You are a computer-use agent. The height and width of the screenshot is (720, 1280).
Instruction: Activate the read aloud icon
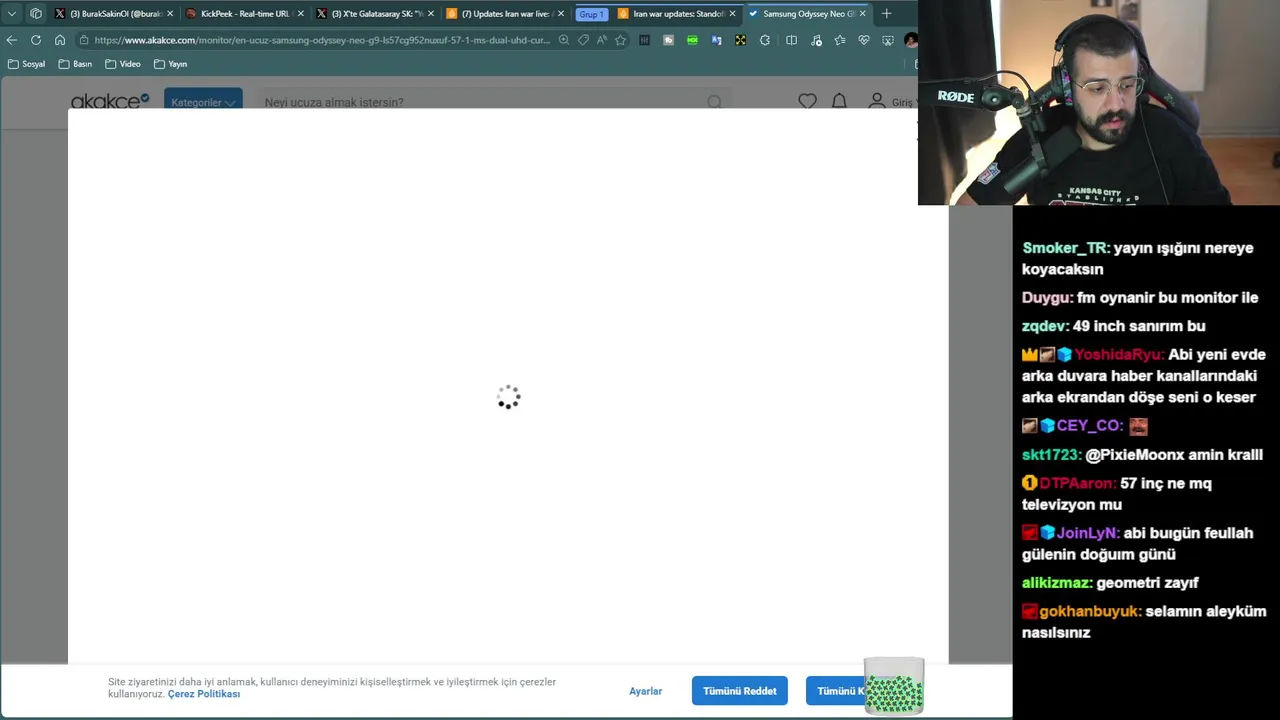click(x=601, y=40)
